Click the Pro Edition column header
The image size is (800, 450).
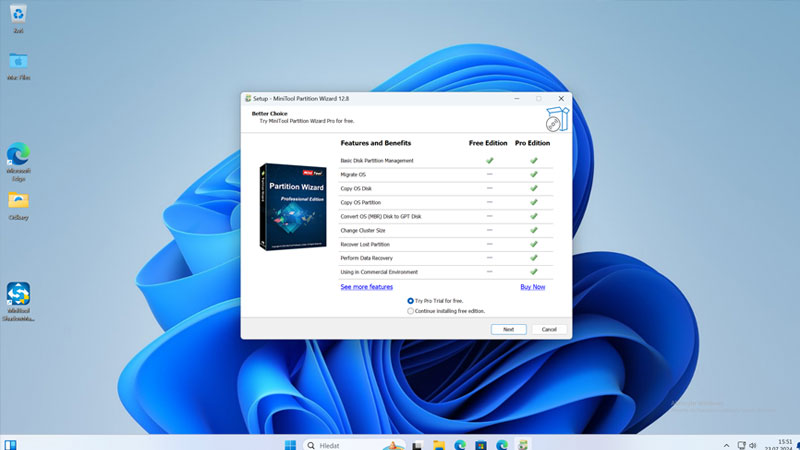pos(532,143)
